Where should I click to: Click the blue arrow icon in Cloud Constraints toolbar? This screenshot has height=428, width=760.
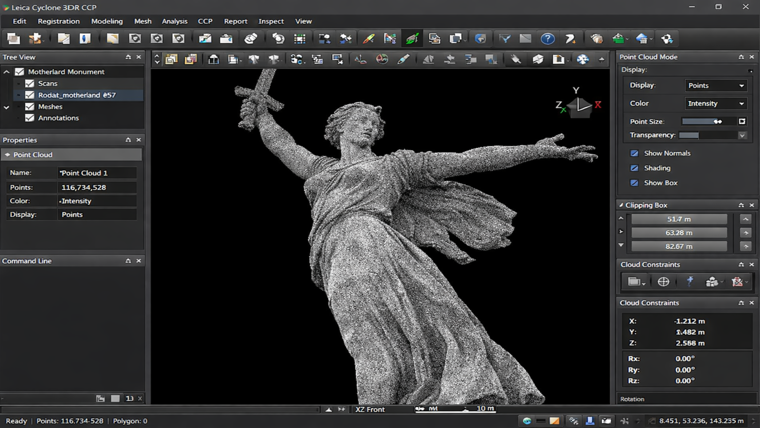coord(690,282)
